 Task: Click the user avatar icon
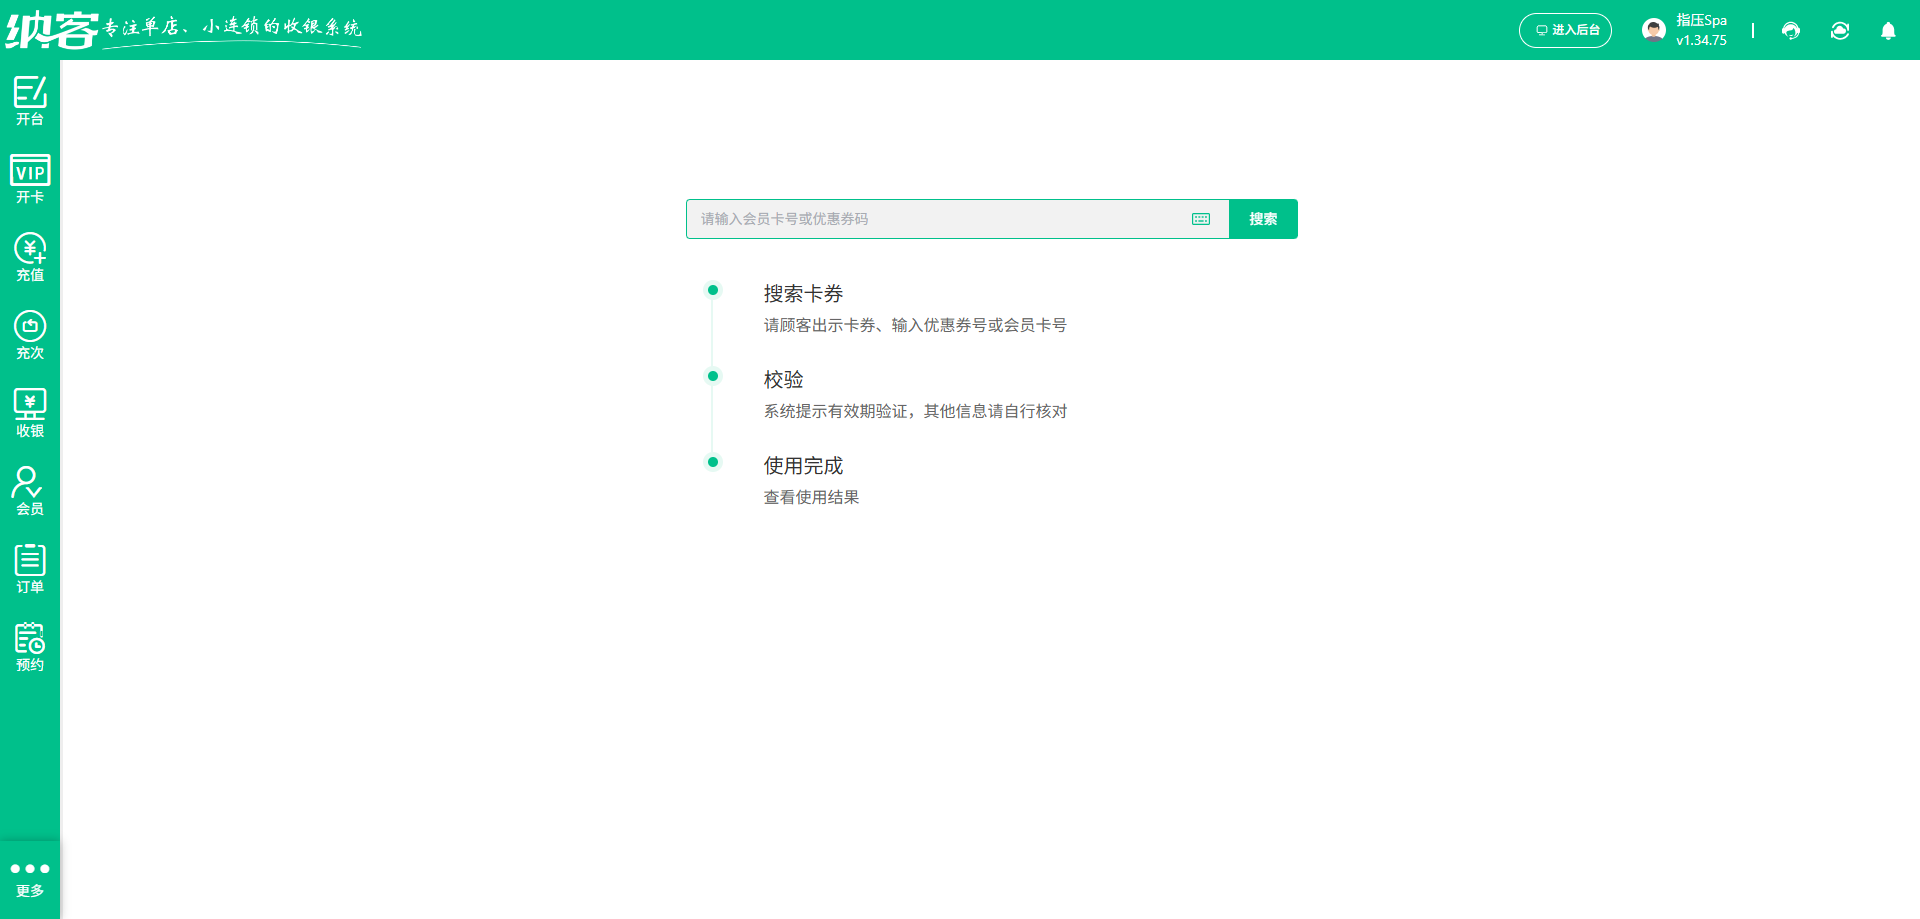coord(1654,30)
